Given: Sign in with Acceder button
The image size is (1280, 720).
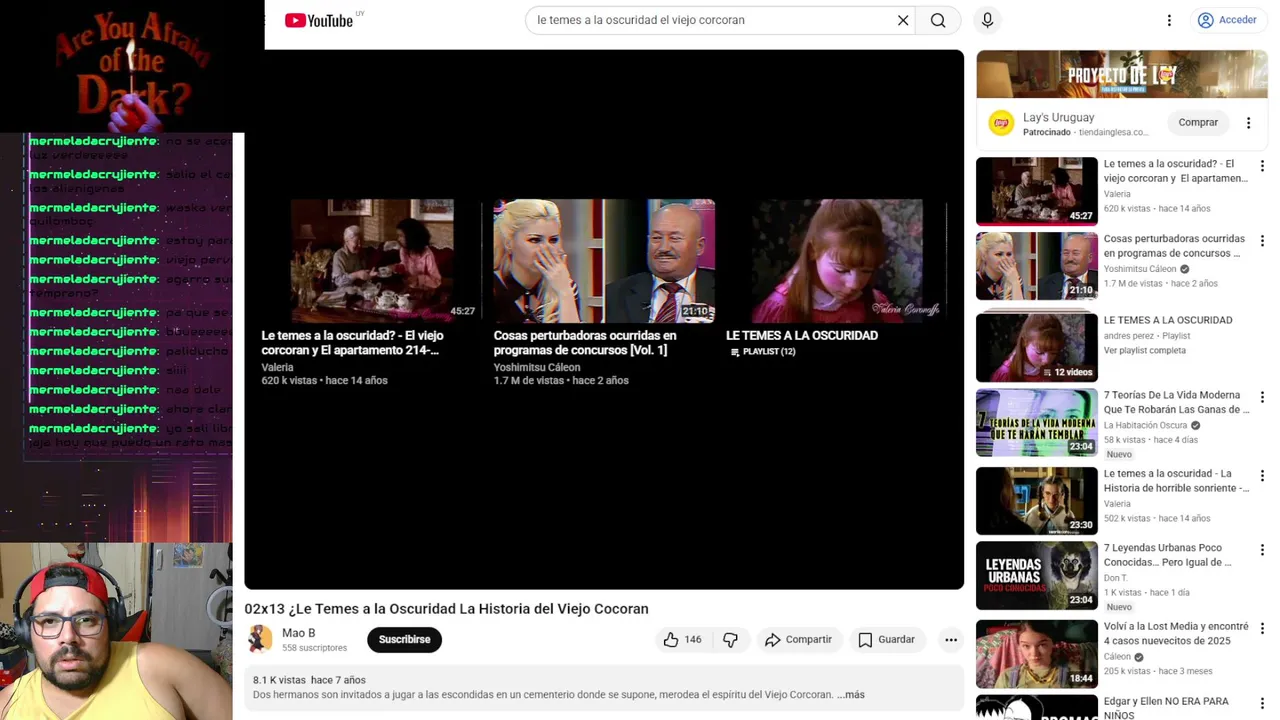Looking at the screenshot, I should coord(1227,20).
